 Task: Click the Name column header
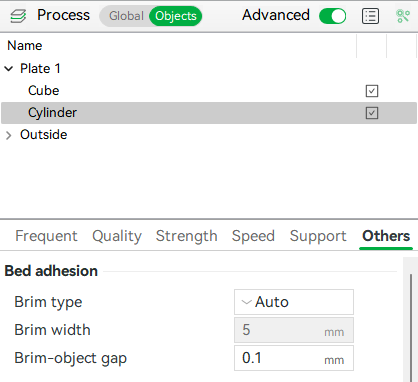tap(25, 46)
